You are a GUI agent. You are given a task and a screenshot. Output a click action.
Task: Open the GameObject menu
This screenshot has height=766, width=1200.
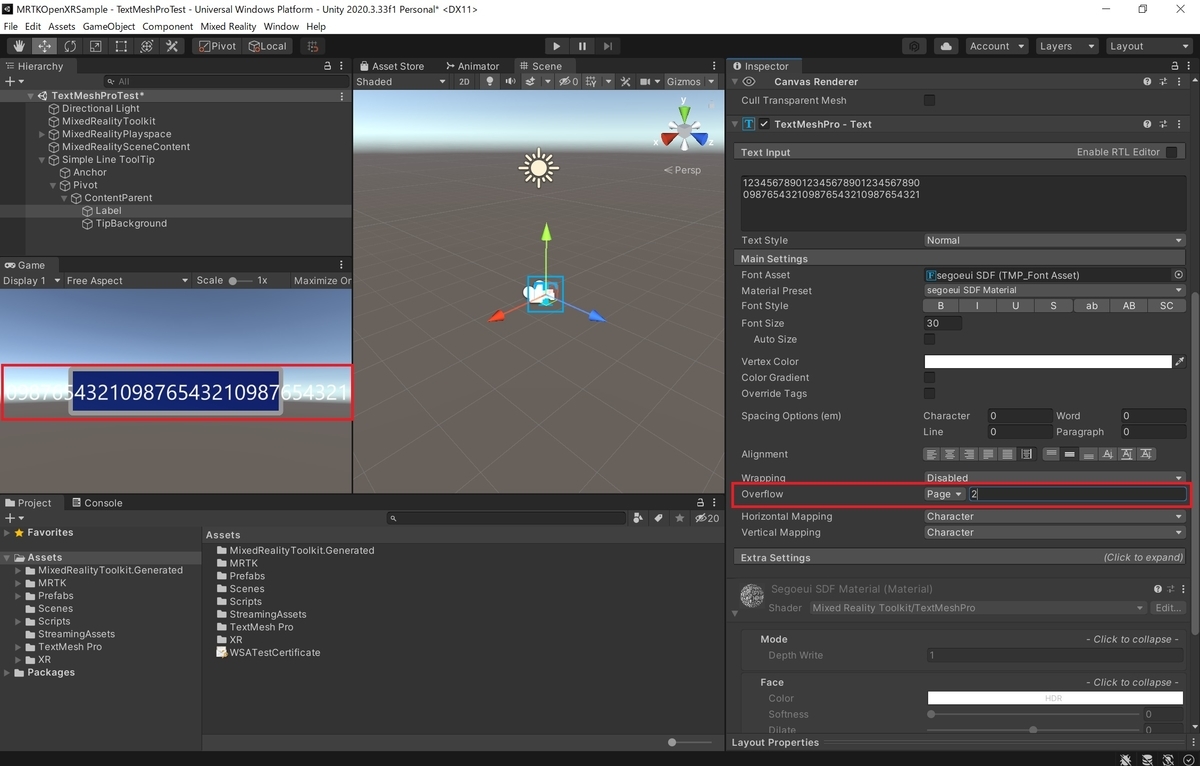[109, 26]
